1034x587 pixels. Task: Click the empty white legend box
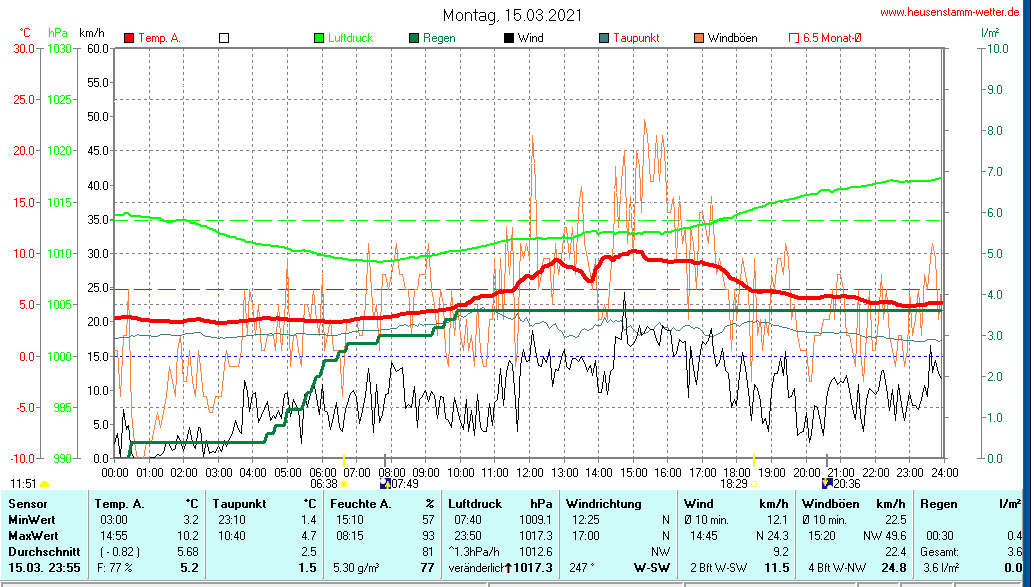coord(224,38)
